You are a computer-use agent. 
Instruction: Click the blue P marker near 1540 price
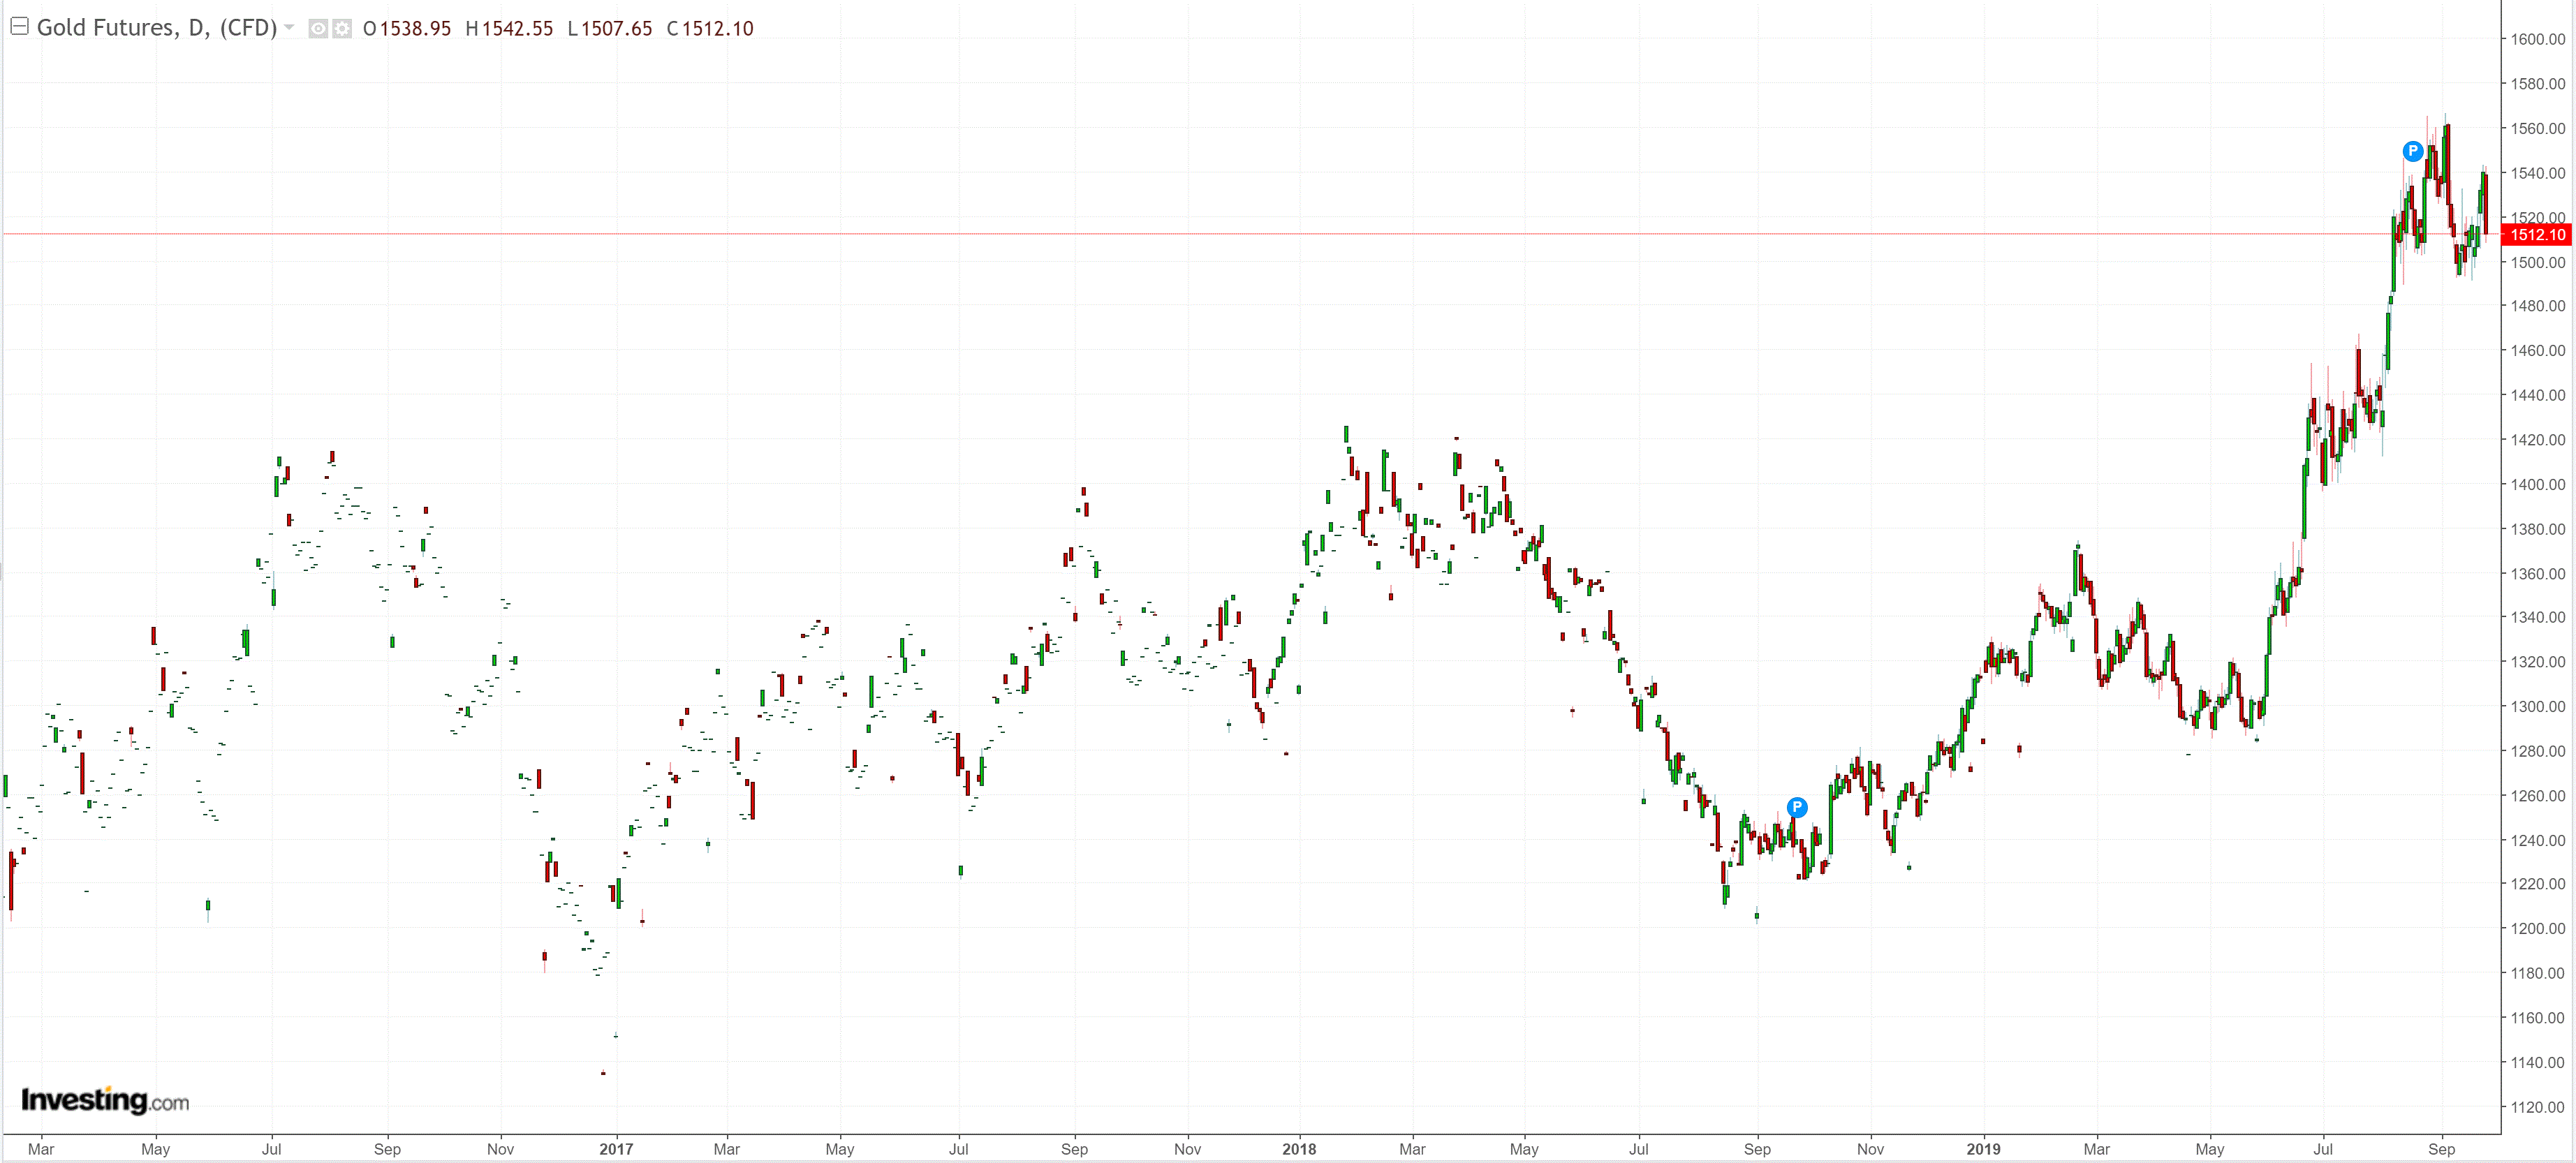tap(2412, 151)
